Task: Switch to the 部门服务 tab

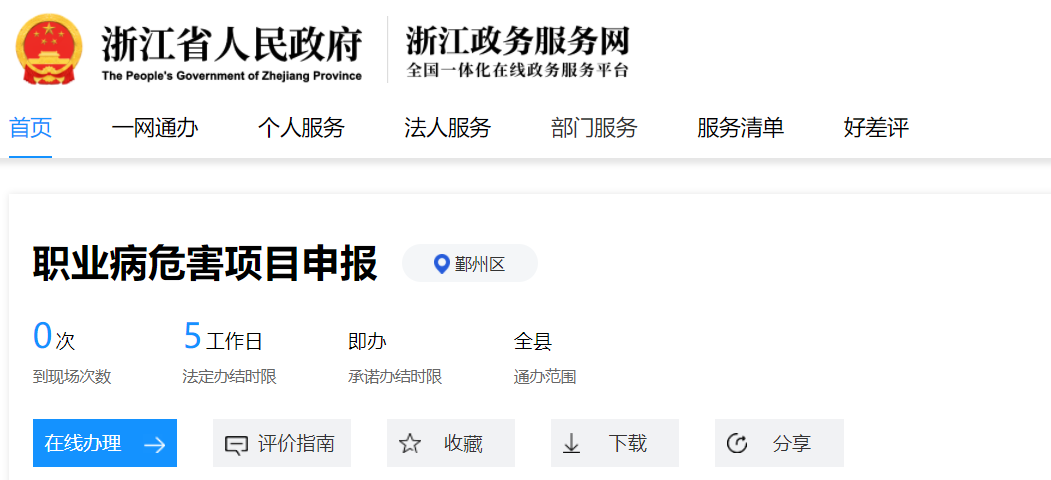Action: [594, 128]
